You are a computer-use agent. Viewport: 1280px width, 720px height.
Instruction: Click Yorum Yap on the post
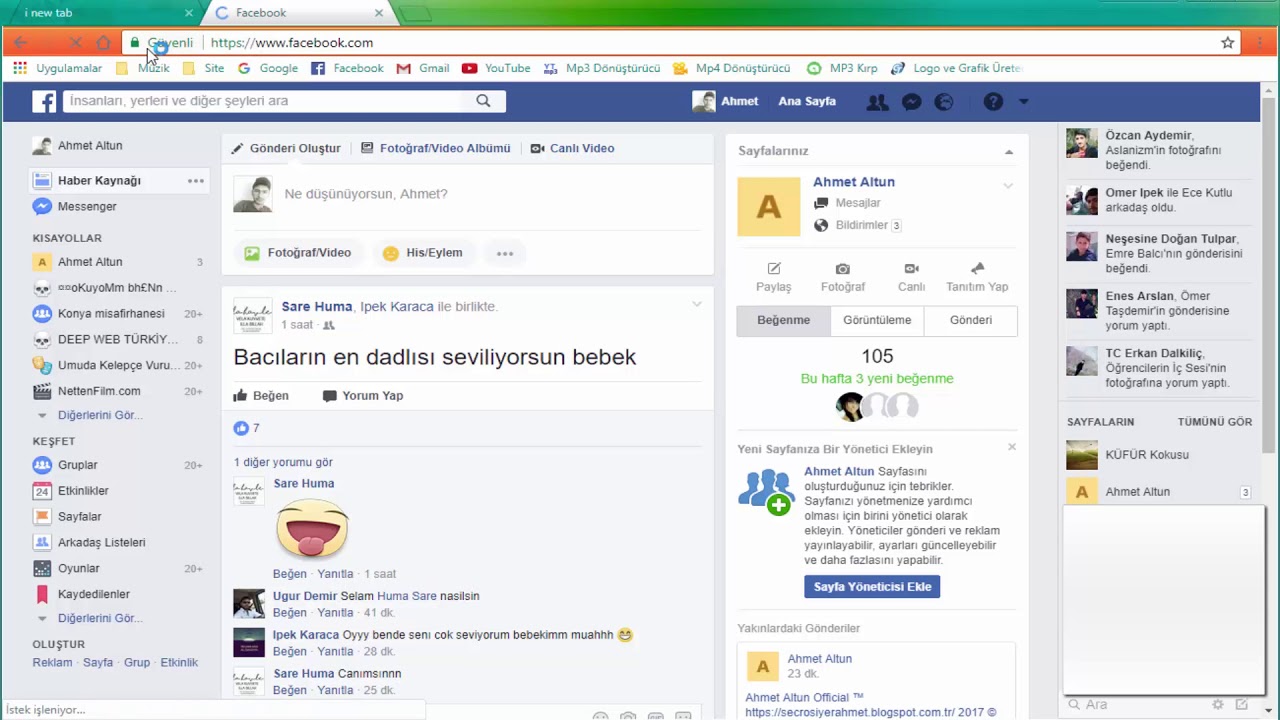click(363, 396)
